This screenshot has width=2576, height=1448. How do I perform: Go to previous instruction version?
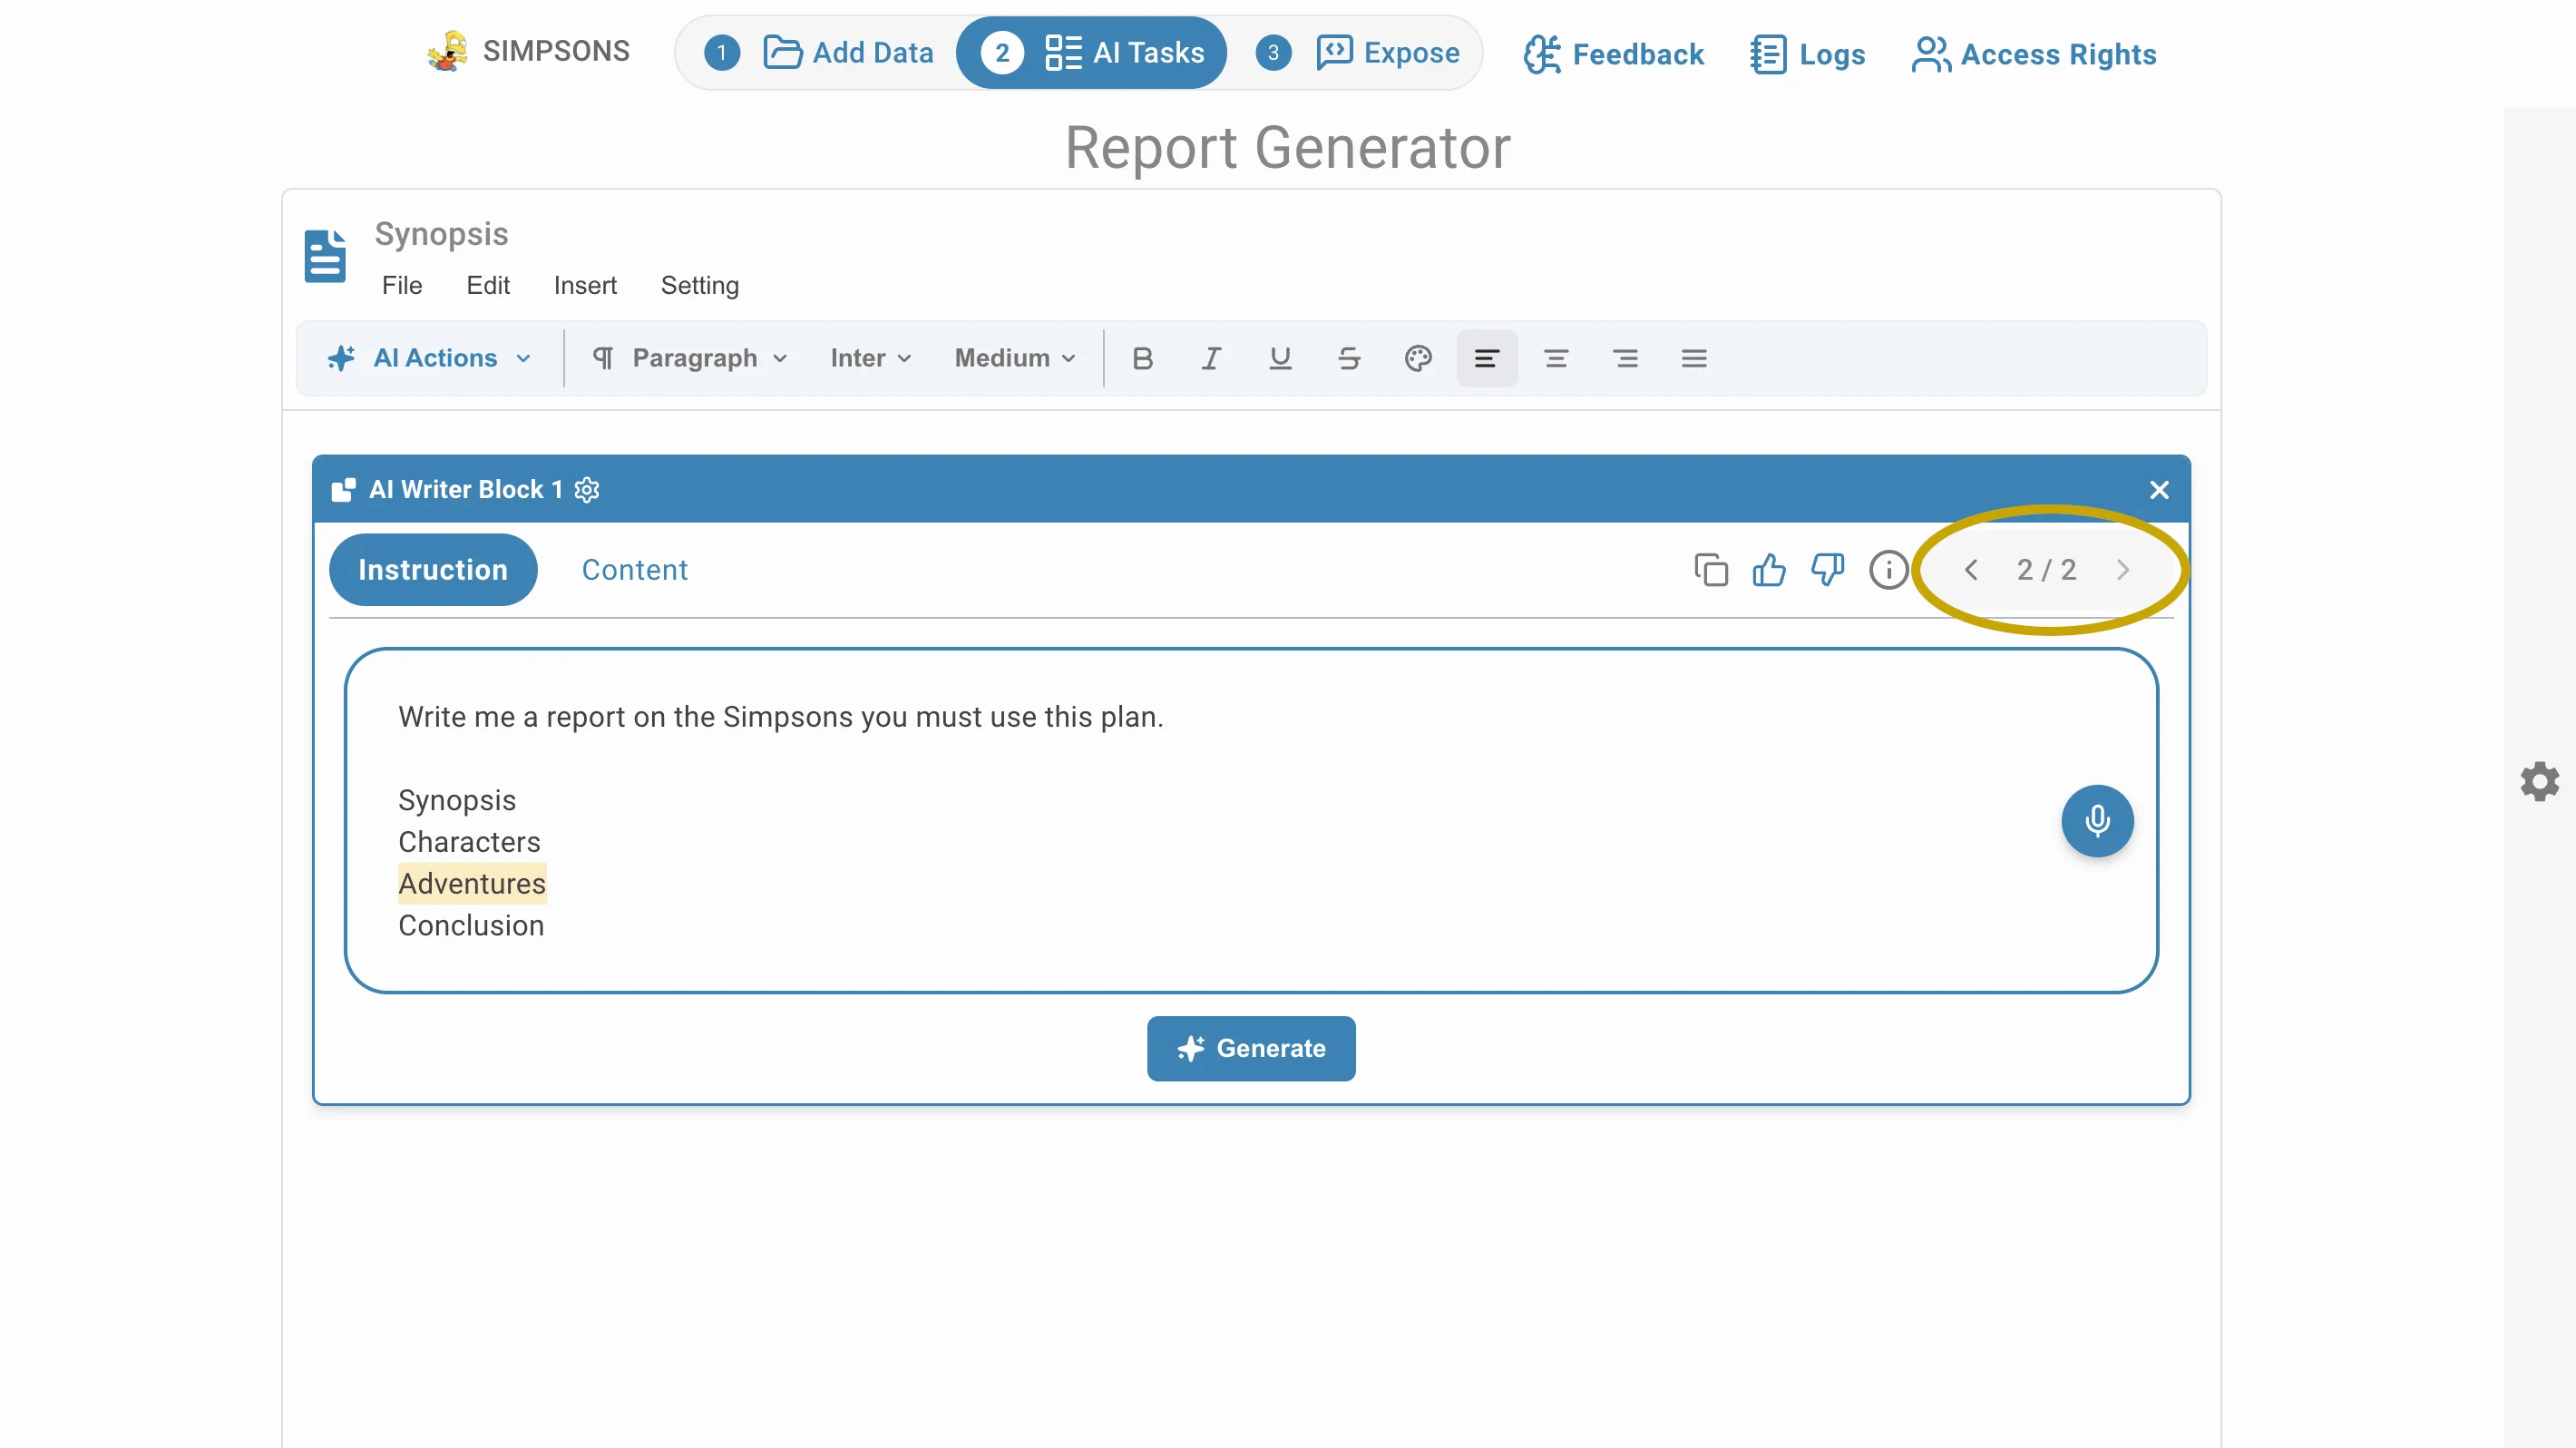click(1971, 569)
